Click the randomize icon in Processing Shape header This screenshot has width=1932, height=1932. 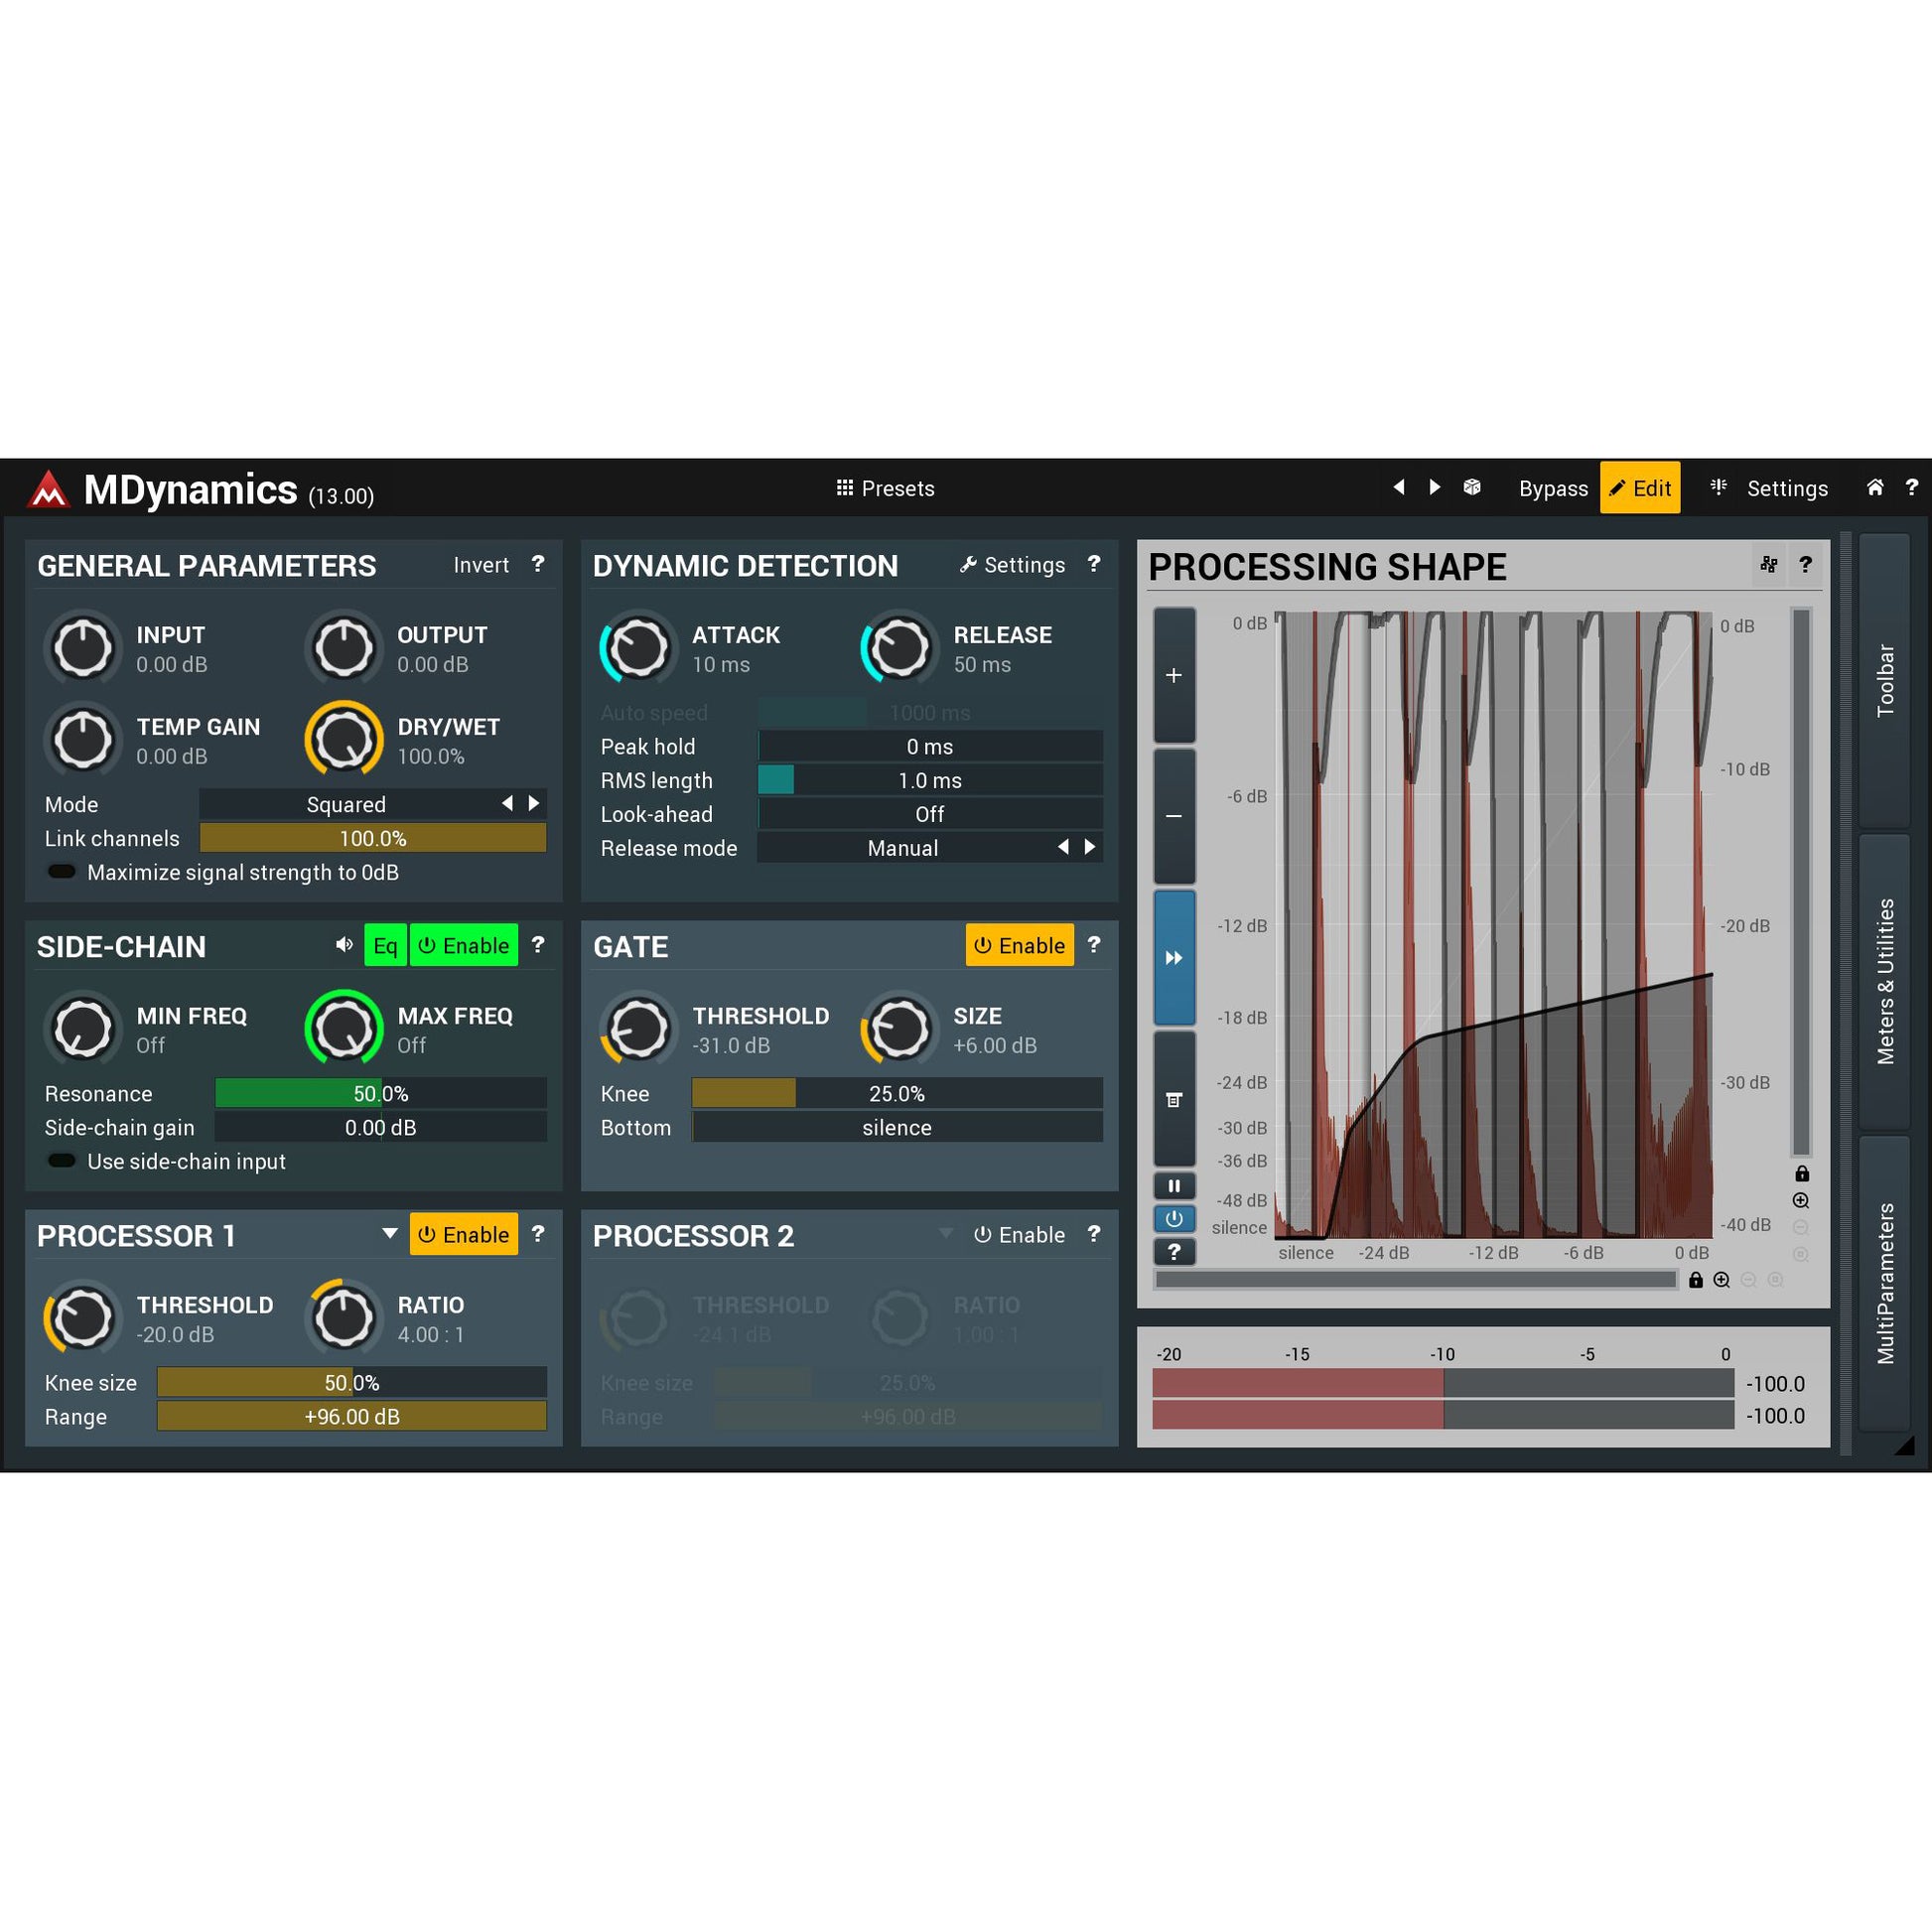coord(1769,565)
